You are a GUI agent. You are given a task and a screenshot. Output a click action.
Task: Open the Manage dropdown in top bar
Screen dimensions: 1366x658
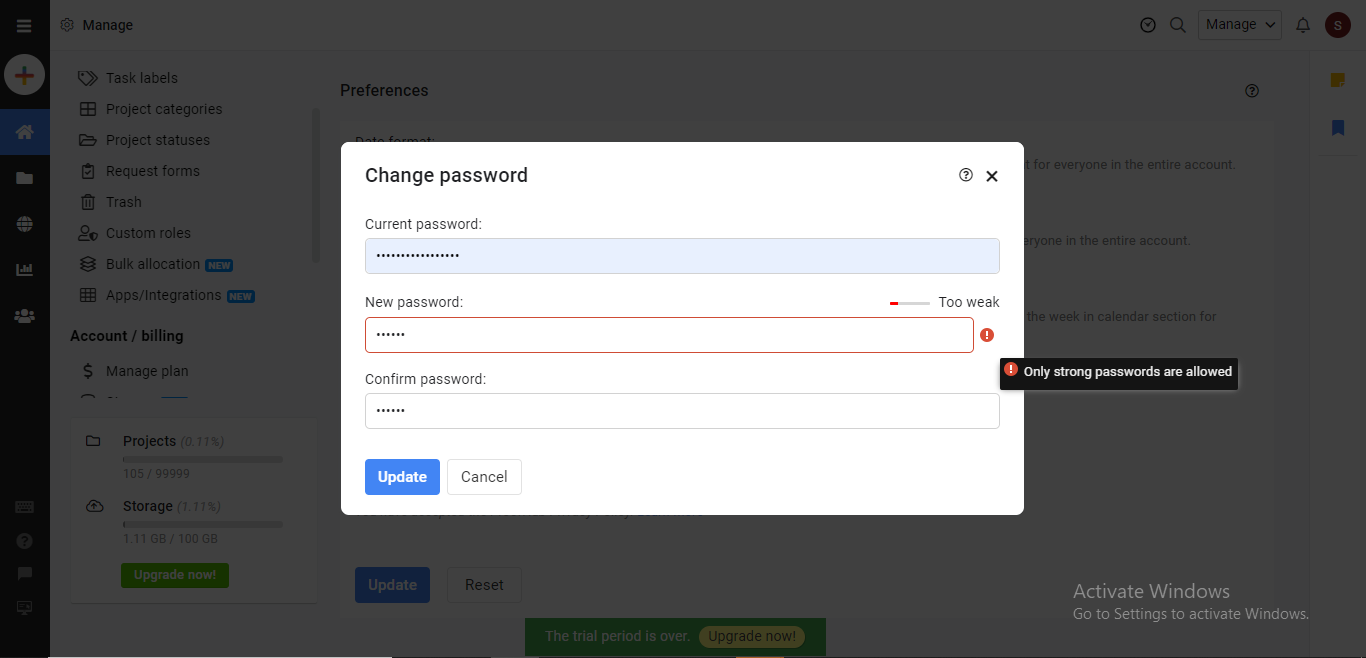1239,24
